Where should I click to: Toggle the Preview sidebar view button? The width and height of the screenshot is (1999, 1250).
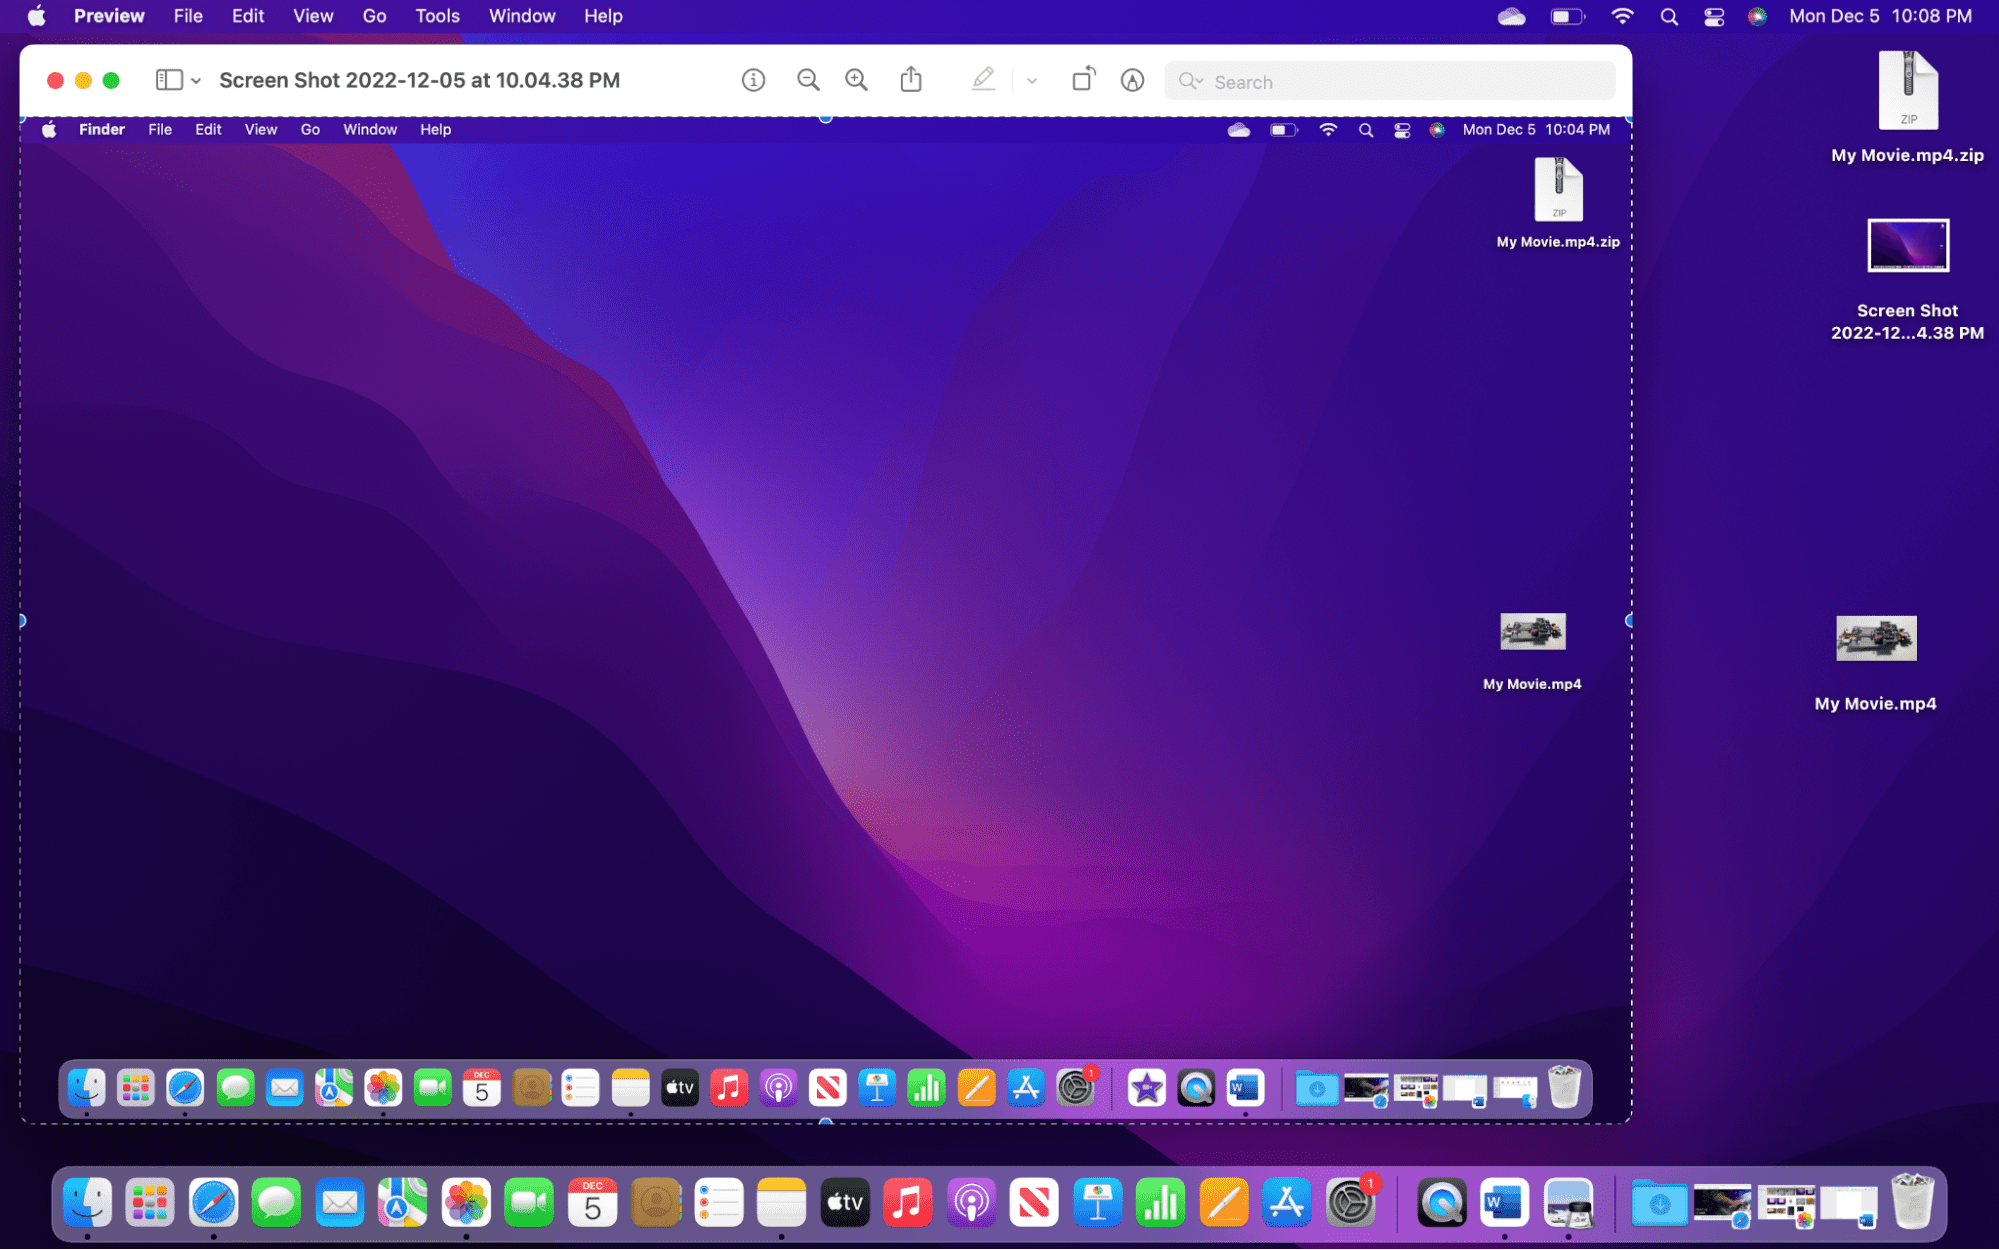click(169, 80)
